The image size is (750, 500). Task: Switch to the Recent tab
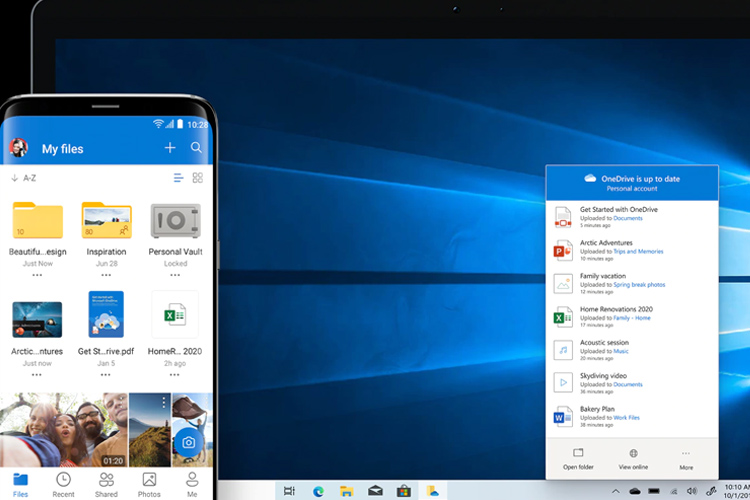(x=63, y=484)
